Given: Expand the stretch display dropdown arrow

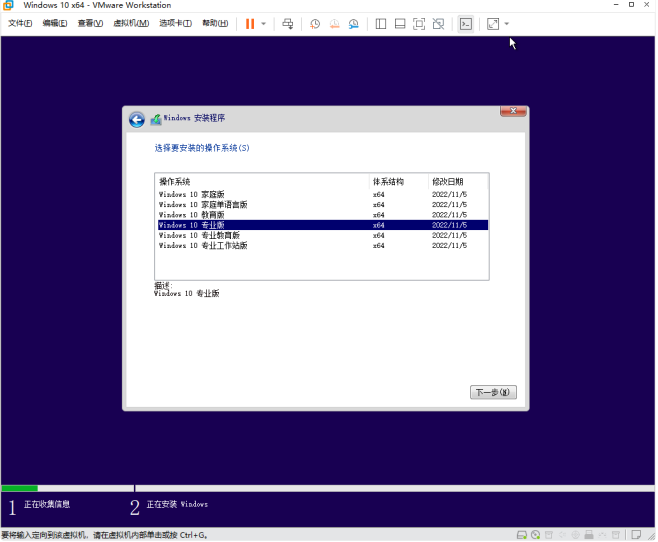Looking at the screenshot, I should coord(507,24).
